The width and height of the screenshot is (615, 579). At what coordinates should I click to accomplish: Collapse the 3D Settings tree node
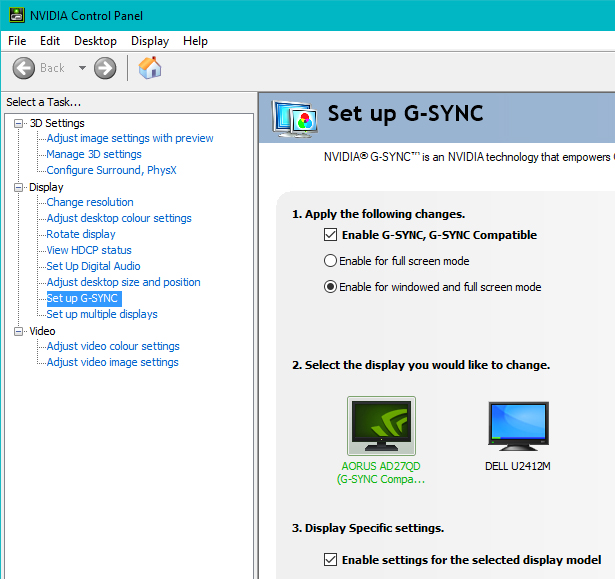tap(18, 124)
